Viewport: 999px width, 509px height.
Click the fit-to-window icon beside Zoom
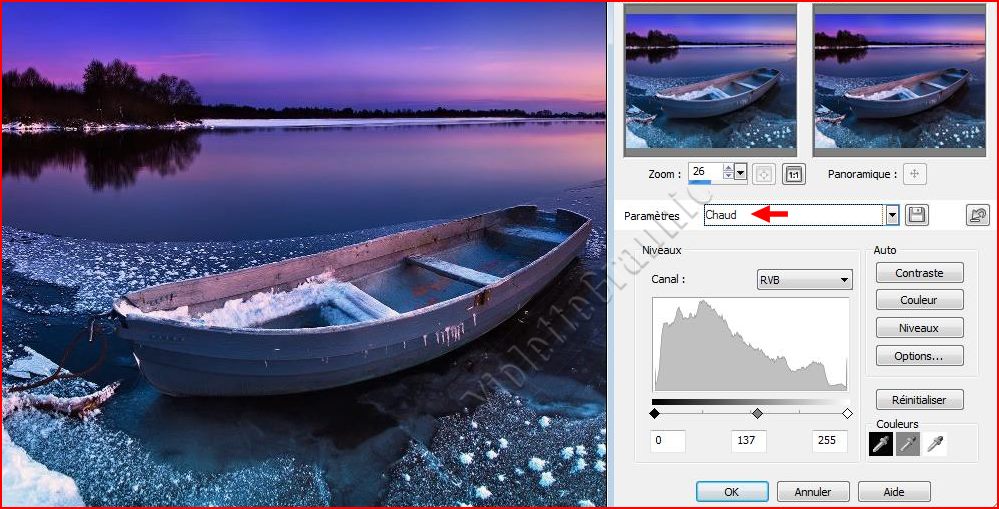point(765,174)
